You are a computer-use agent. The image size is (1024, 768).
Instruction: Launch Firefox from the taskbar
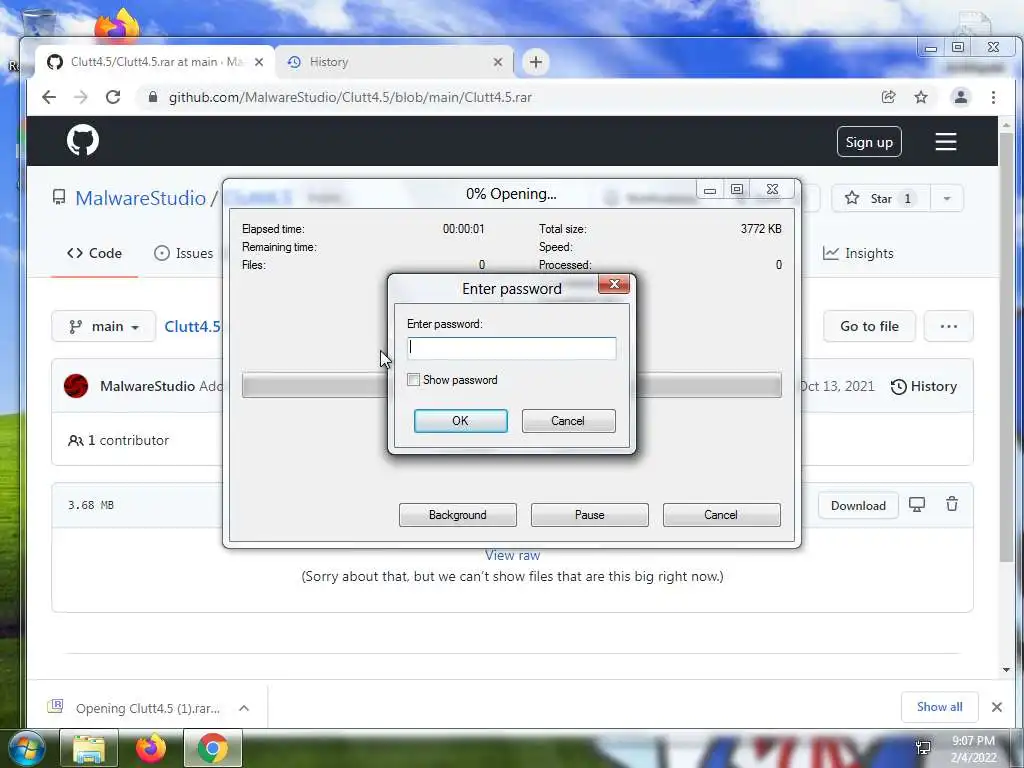tap(151, 748)
